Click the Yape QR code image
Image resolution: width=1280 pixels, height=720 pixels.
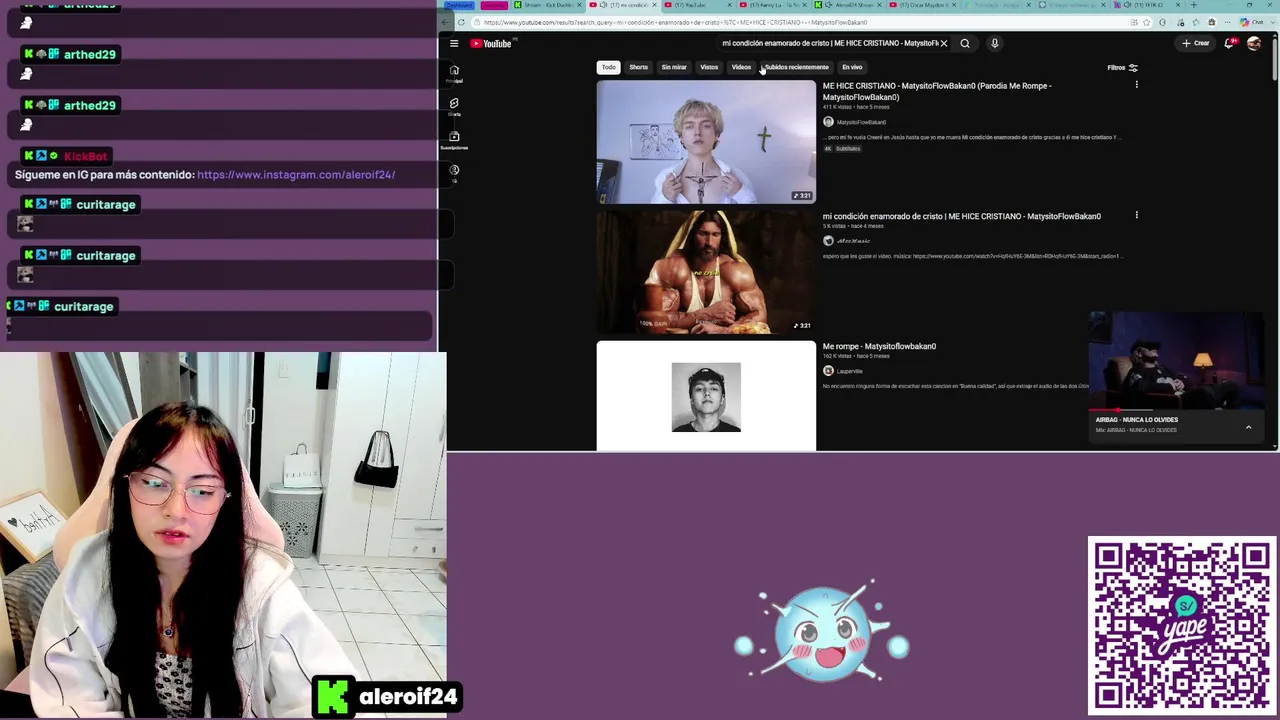click(1182, 627)
